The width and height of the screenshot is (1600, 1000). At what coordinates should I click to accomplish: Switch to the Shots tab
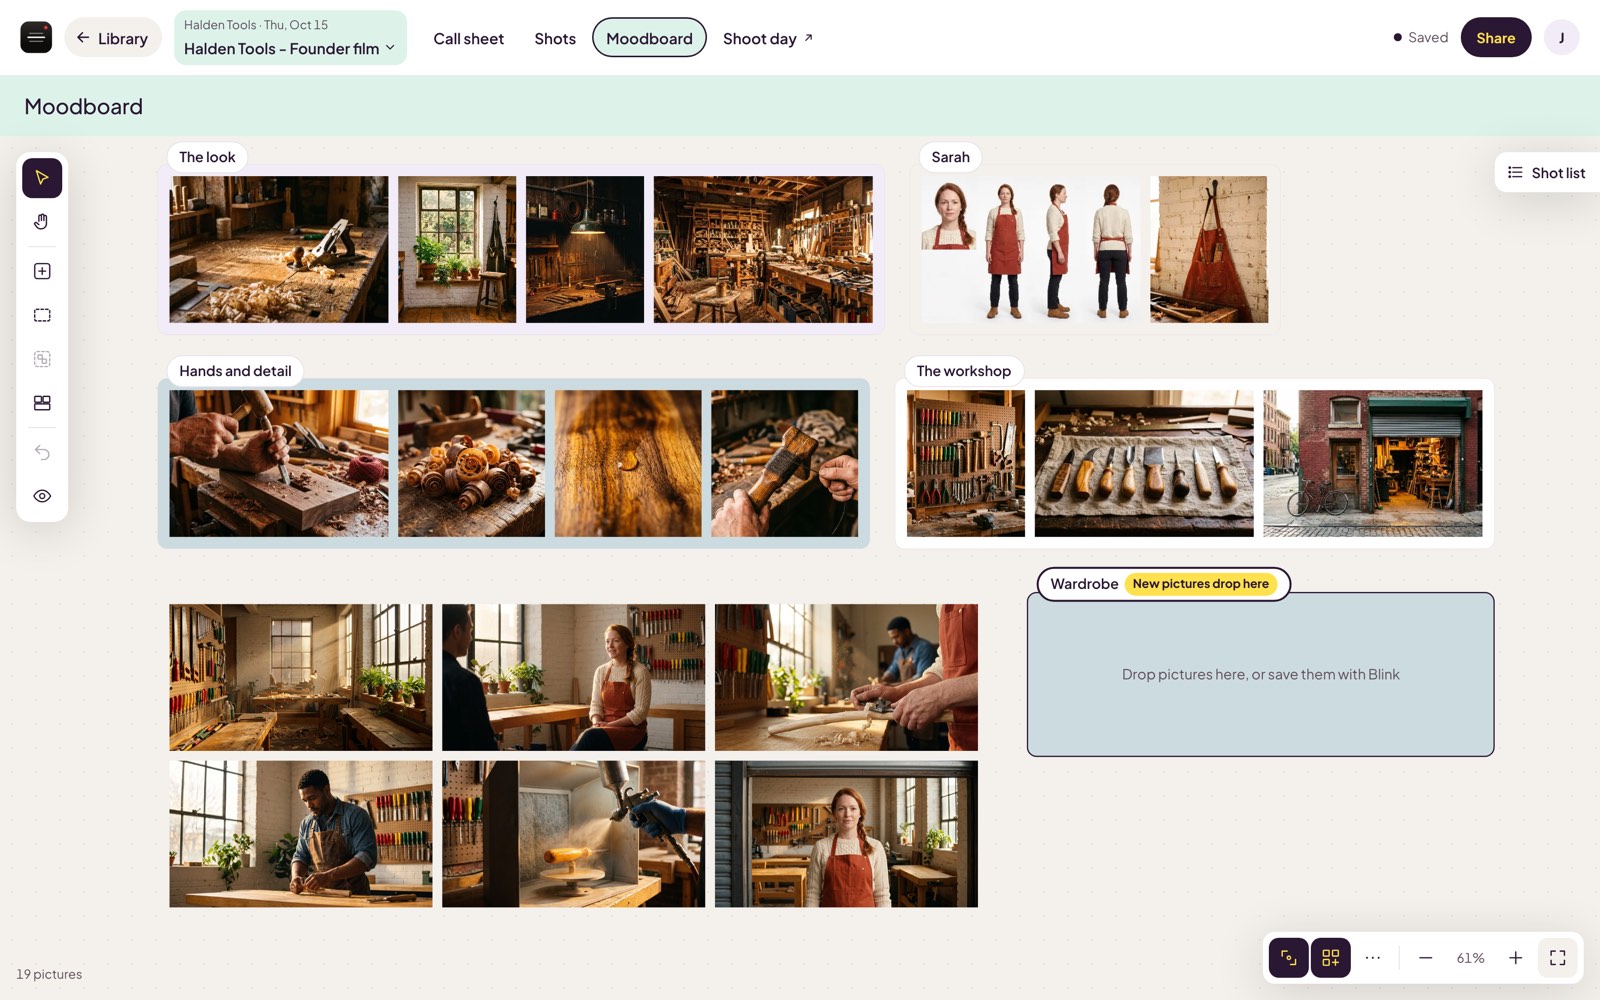tap(555, 38)
